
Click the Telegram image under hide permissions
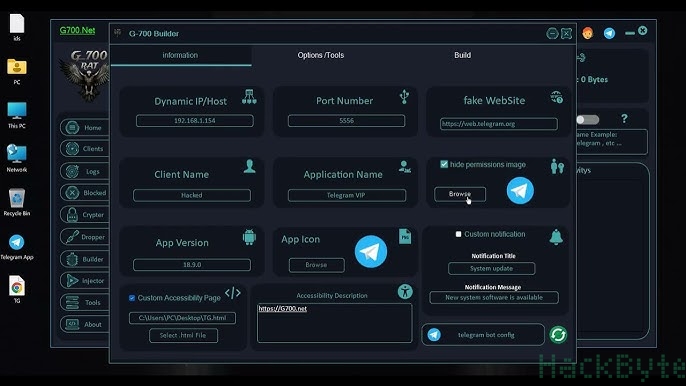point(520,191)
